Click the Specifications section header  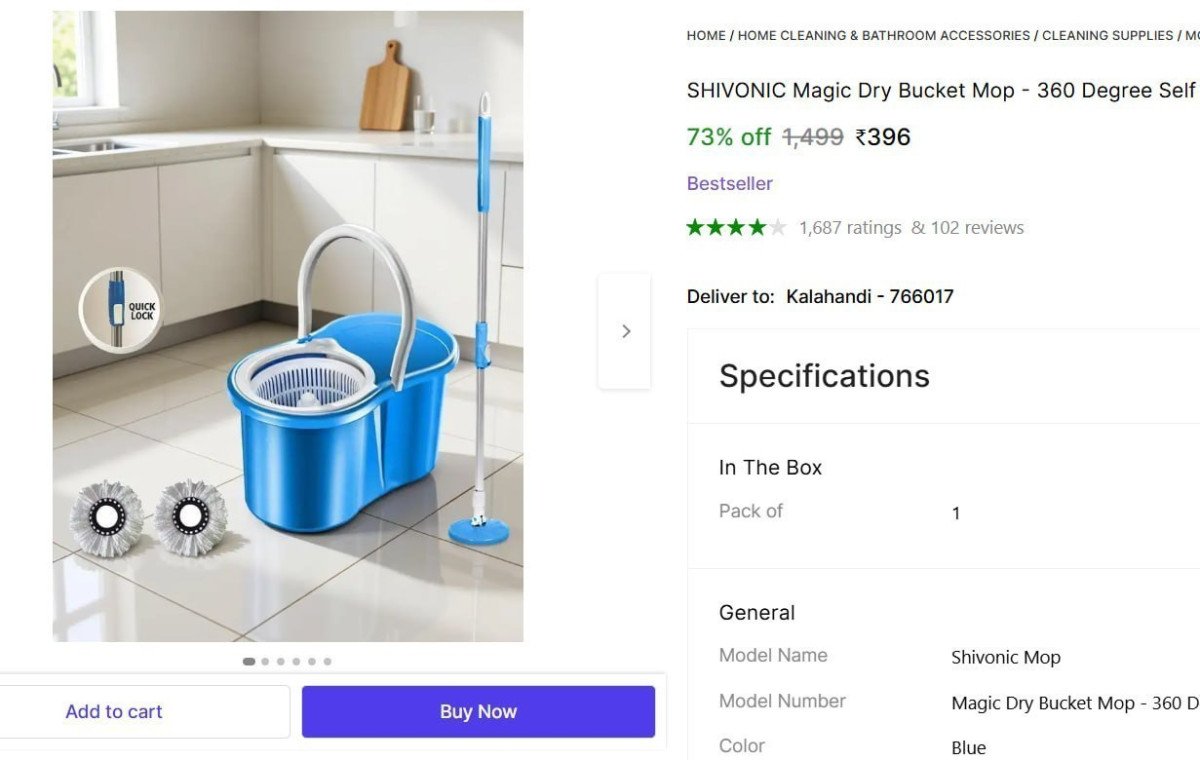coord(824,376)
